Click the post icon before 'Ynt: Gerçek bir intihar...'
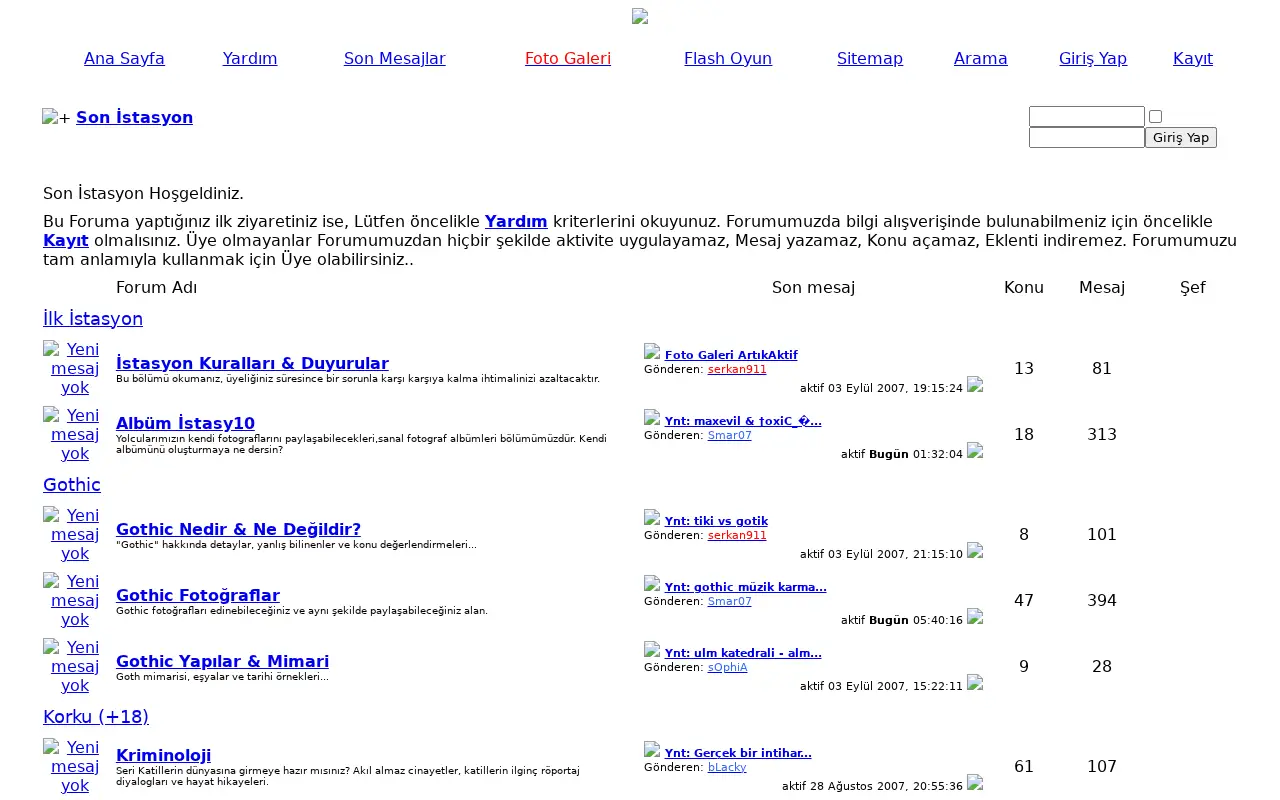The width and height of the screenshot is (1280, 800). coord(652,750)
